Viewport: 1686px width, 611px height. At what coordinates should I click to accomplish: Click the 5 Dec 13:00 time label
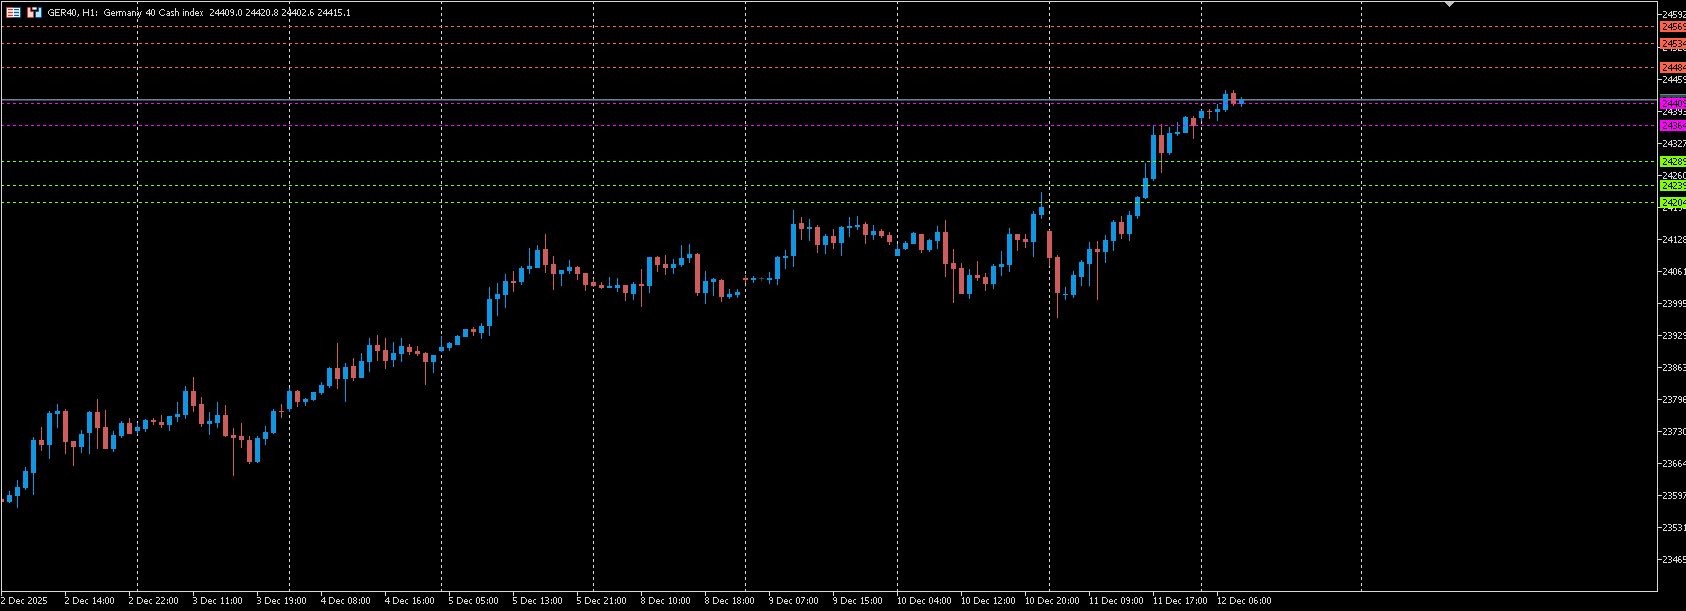point(537,601)
